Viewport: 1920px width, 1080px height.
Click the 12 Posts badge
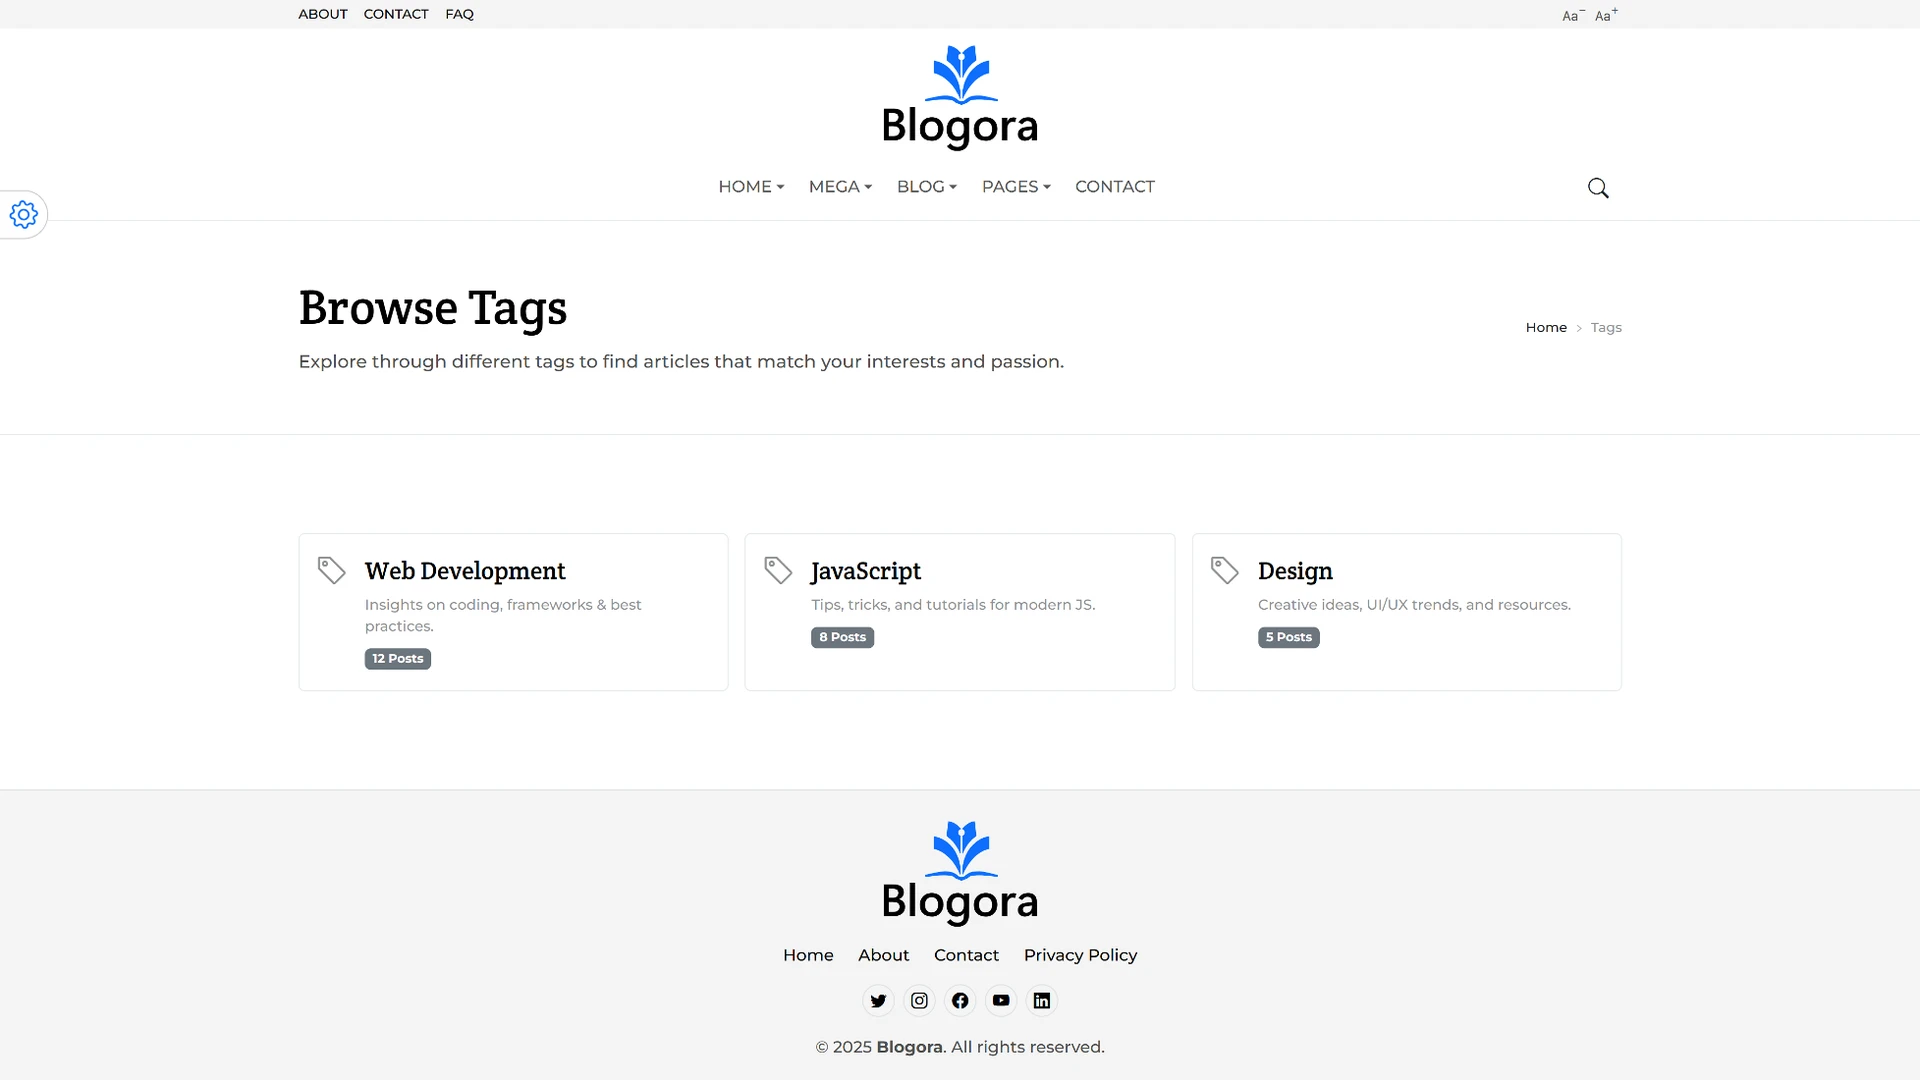tap(398, 659)
